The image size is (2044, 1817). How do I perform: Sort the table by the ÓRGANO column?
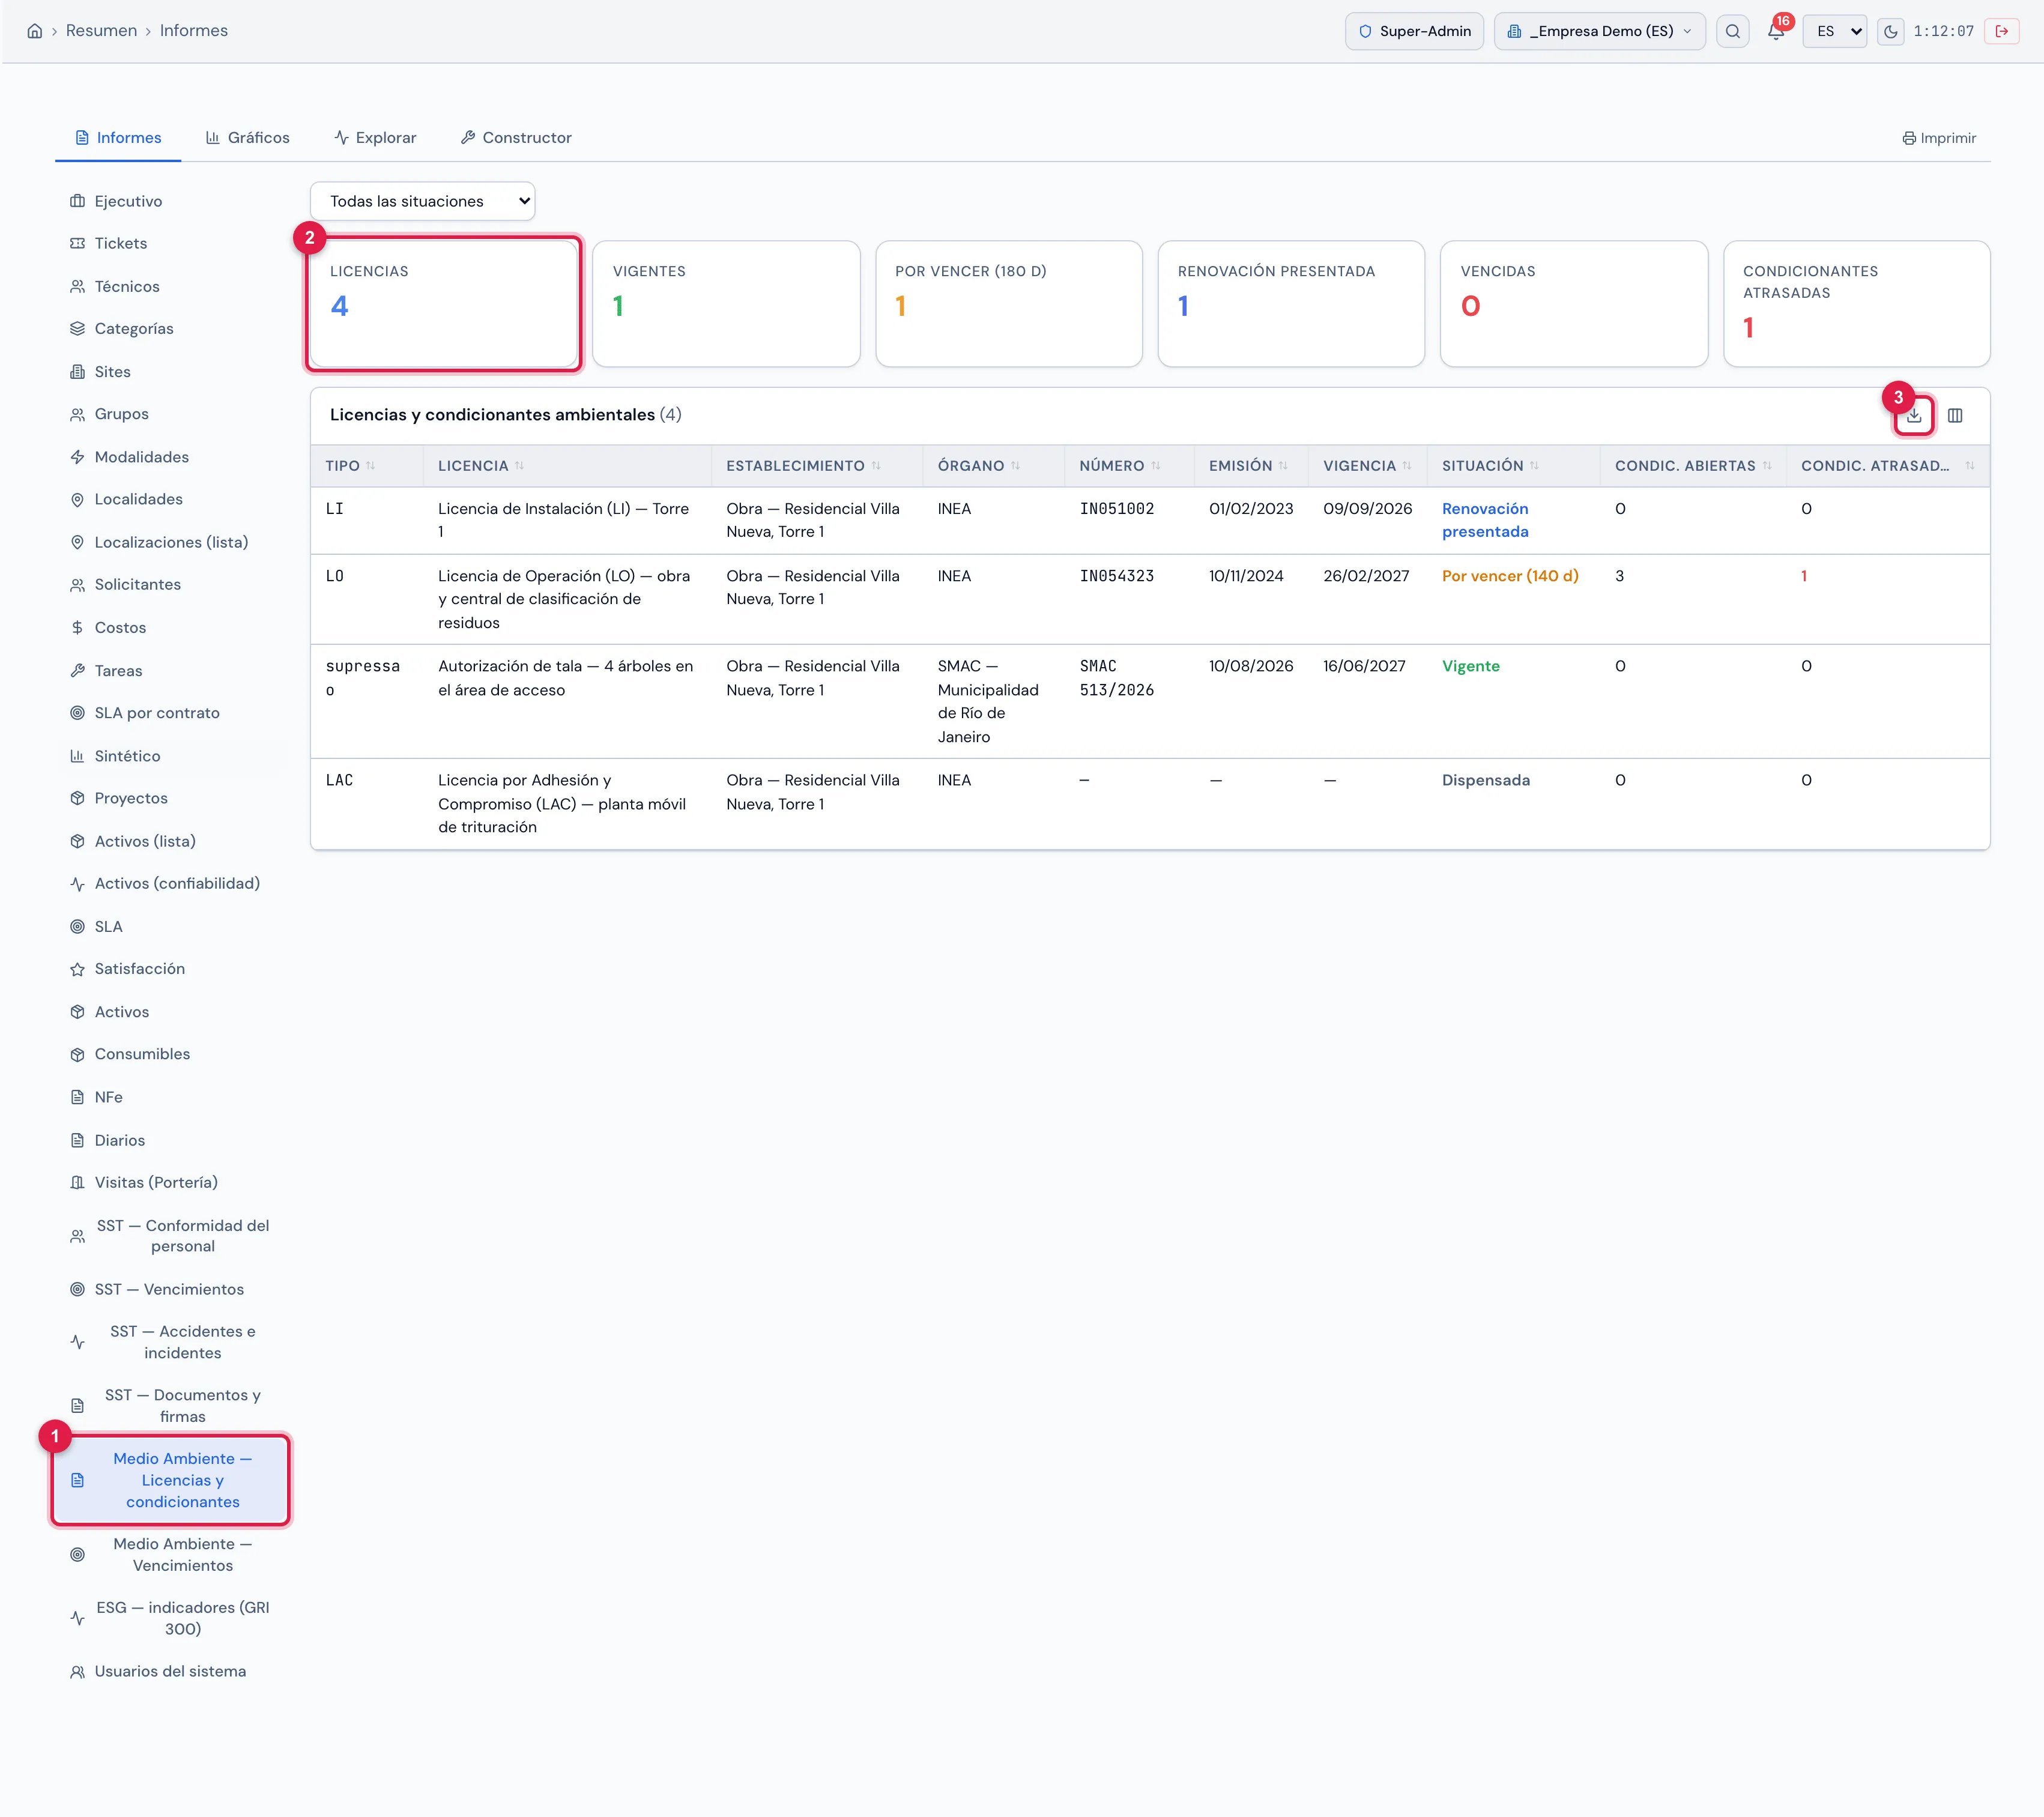coord(978,466)
